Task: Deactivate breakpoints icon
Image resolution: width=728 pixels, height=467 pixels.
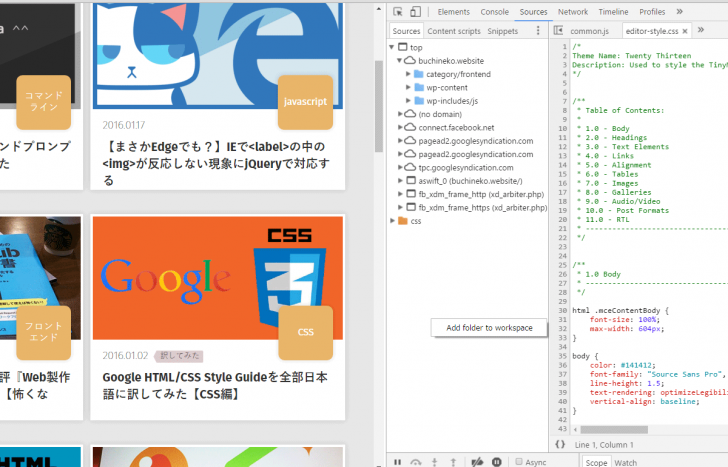Action: pos(477,462)
